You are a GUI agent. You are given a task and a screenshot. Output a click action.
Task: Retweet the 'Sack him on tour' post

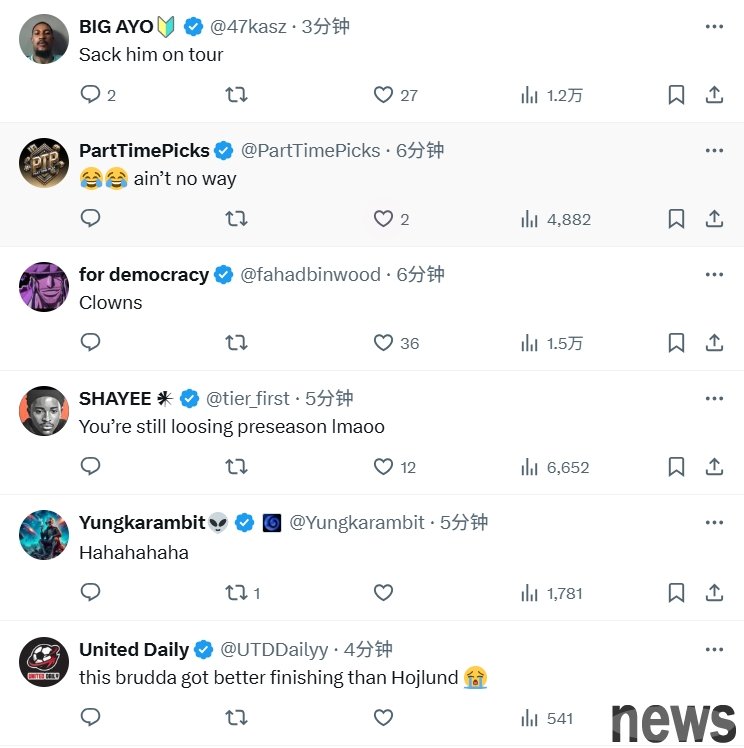[236, 94]
